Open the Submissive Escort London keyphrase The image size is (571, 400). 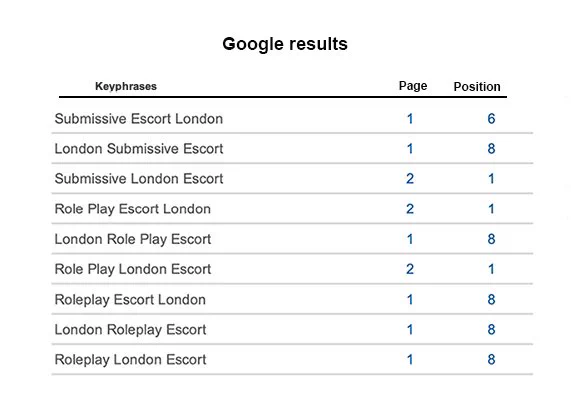139,119
